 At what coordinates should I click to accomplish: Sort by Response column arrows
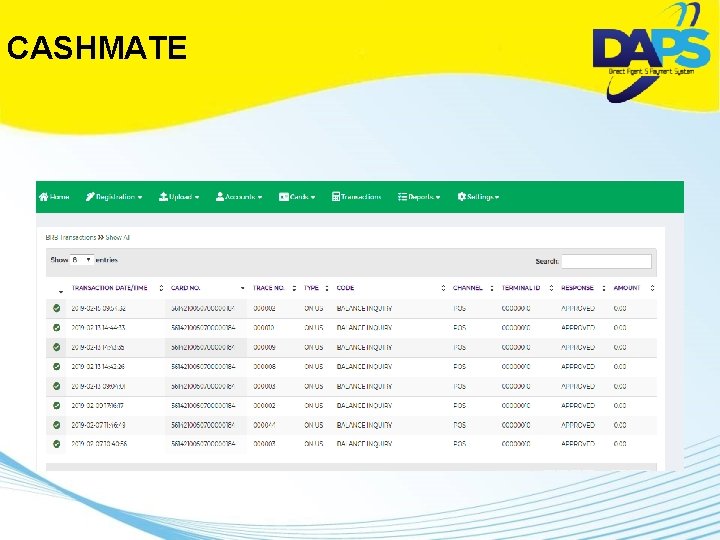tap(604, 288)
